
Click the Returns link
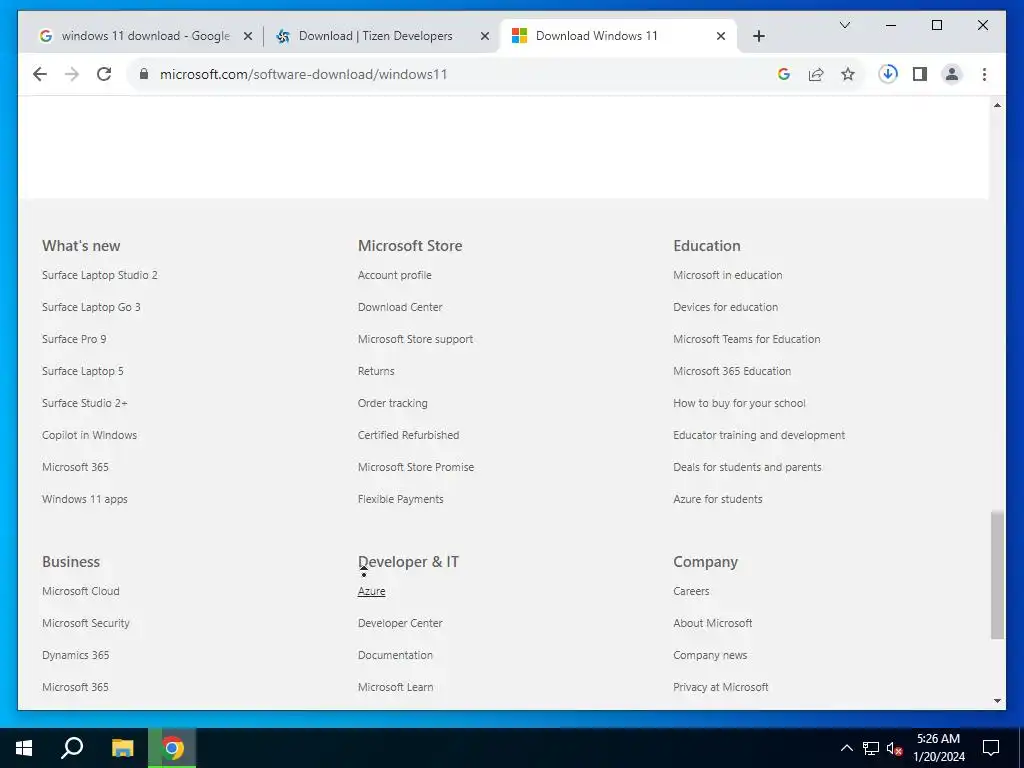coord(376,371)
